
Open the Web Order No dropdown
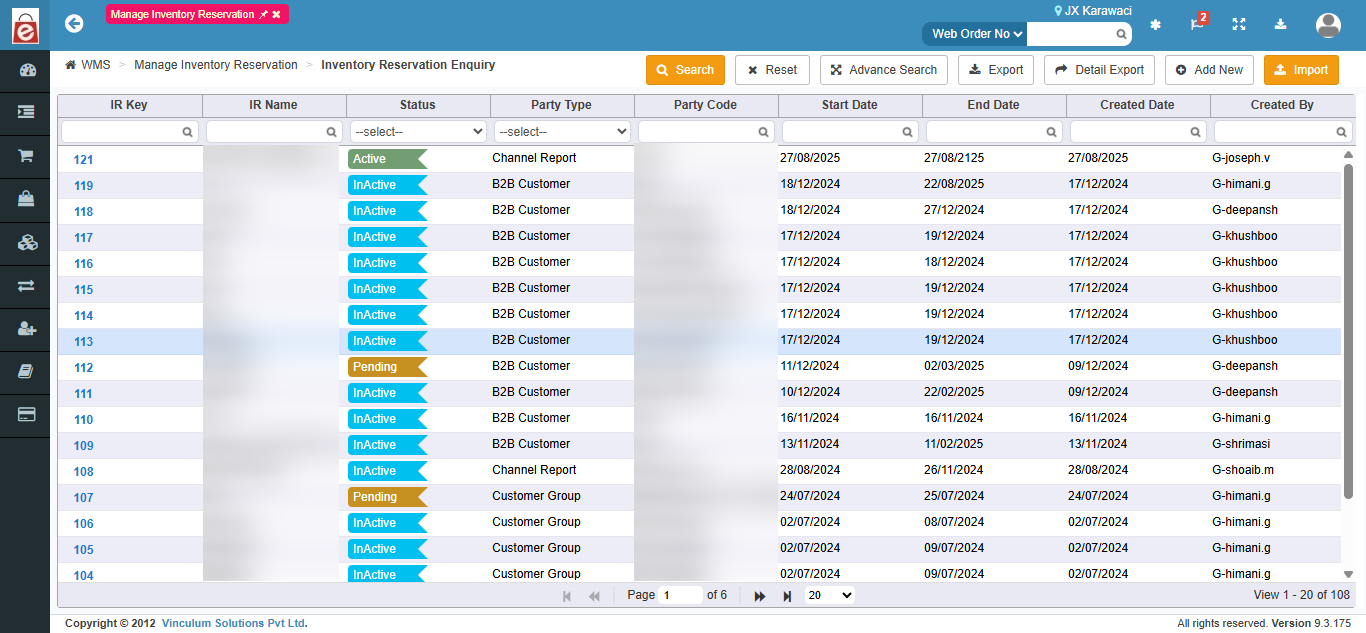coord(976,34)
